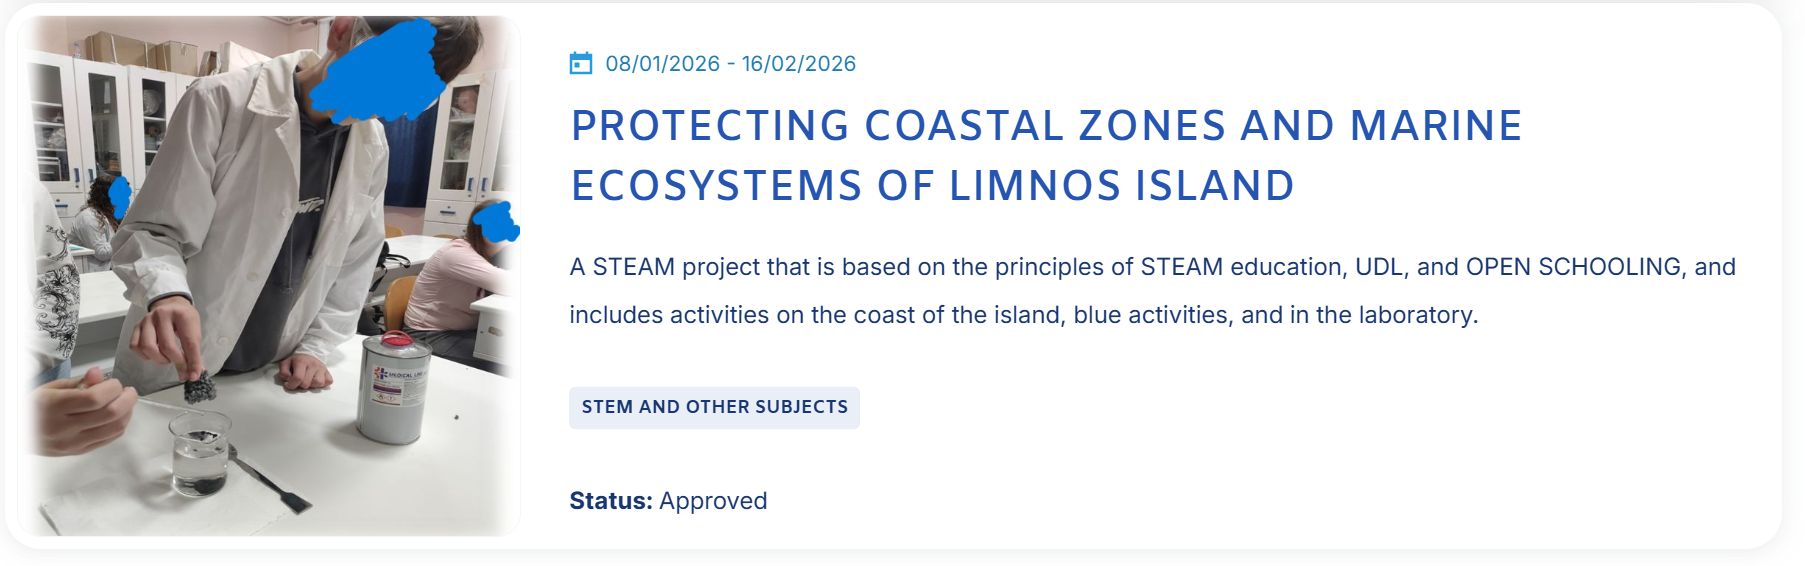
Task: Open the Protecting Coastal Zones project title
Action: click(1046, 126)
